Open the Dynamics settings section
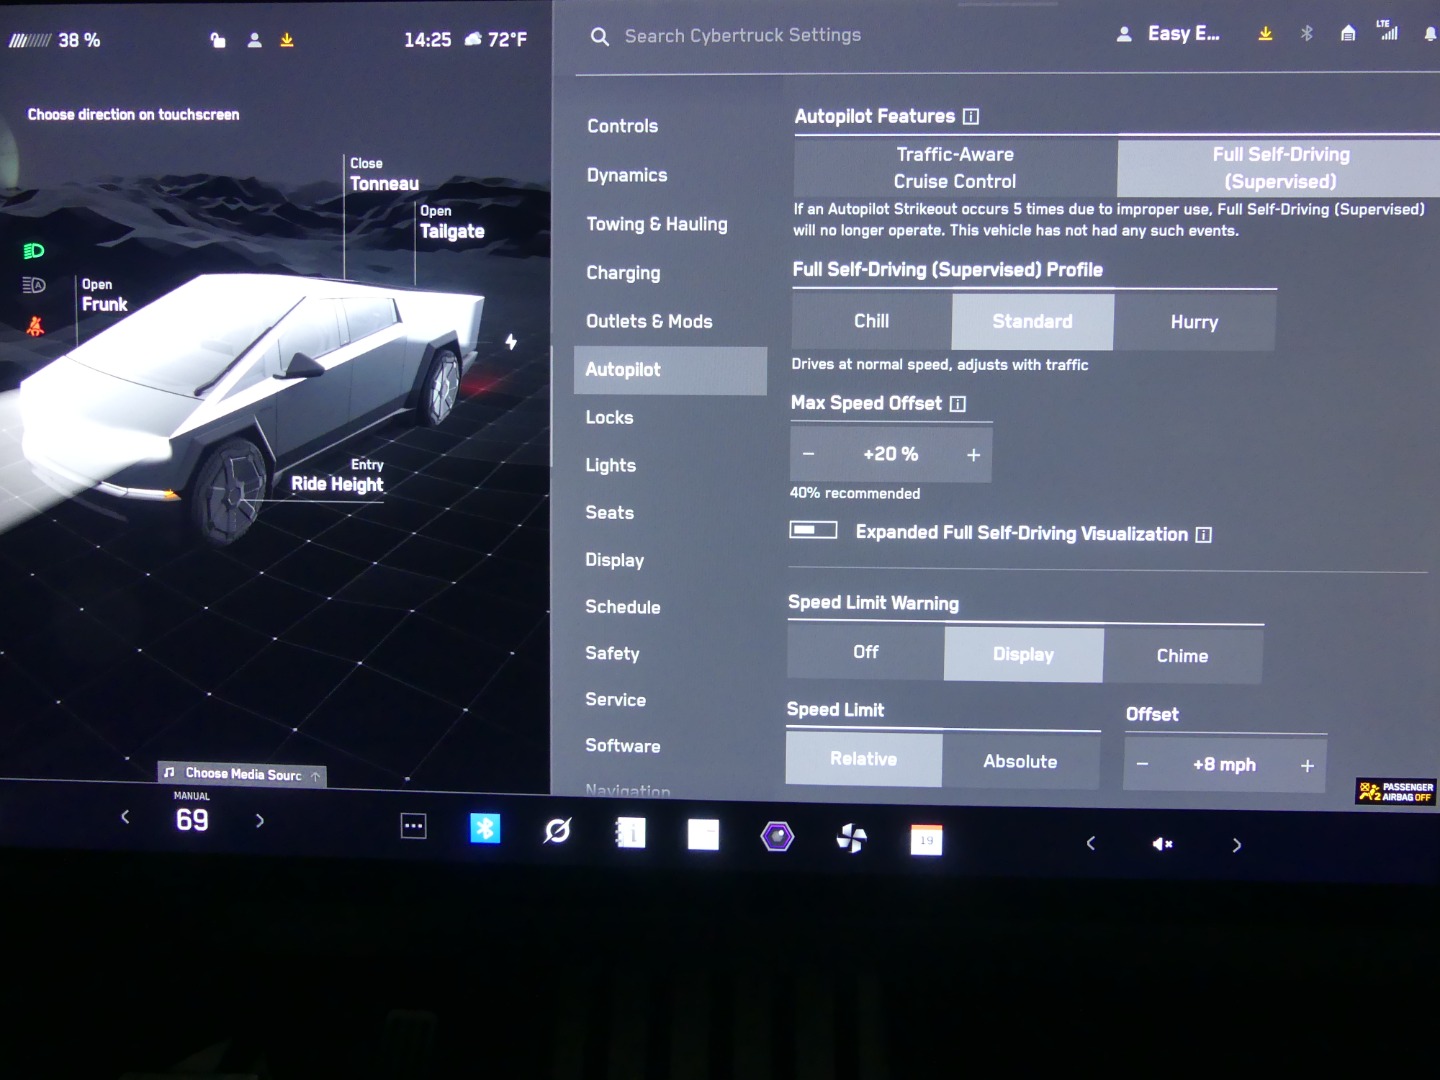Screen dimensions: 1440x1080 (x=627, y=175)
